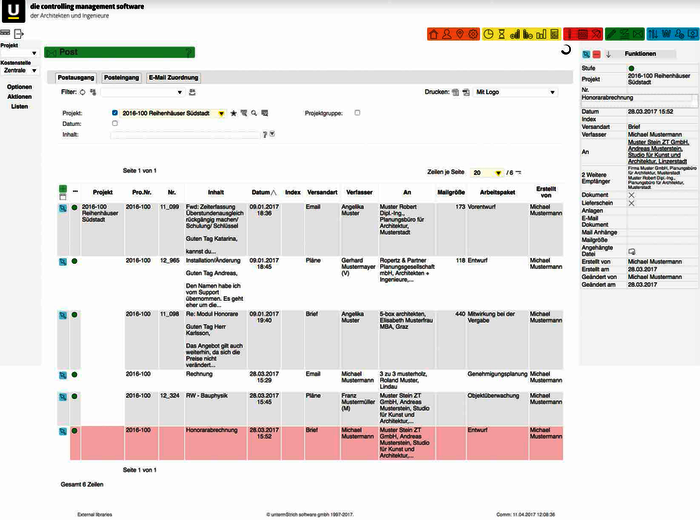Open the monitor icon in blue toolbar

click(x=693, y=34)
